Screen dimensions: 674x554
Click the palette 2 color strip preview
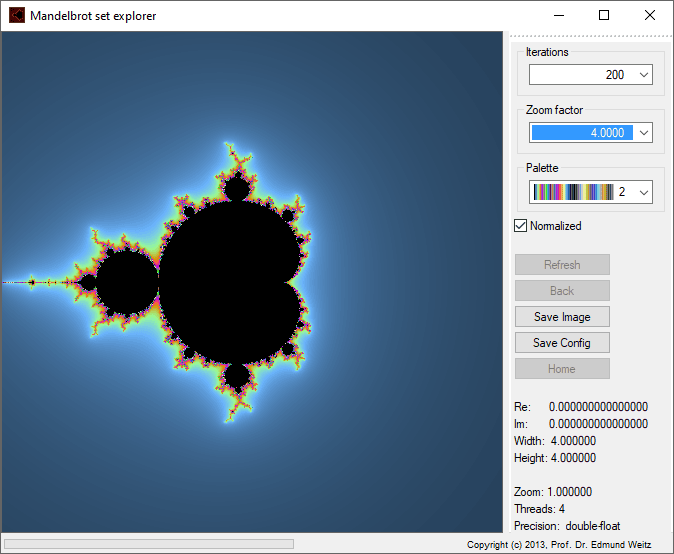click(573, 192)
